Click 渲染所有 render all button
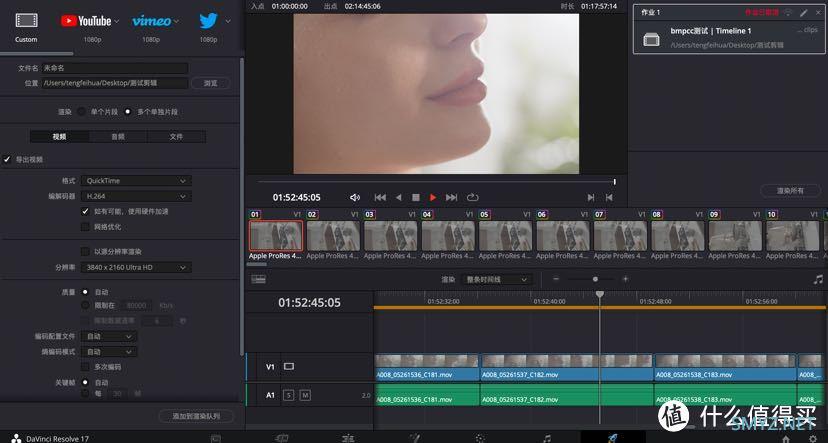 point(791,191)
